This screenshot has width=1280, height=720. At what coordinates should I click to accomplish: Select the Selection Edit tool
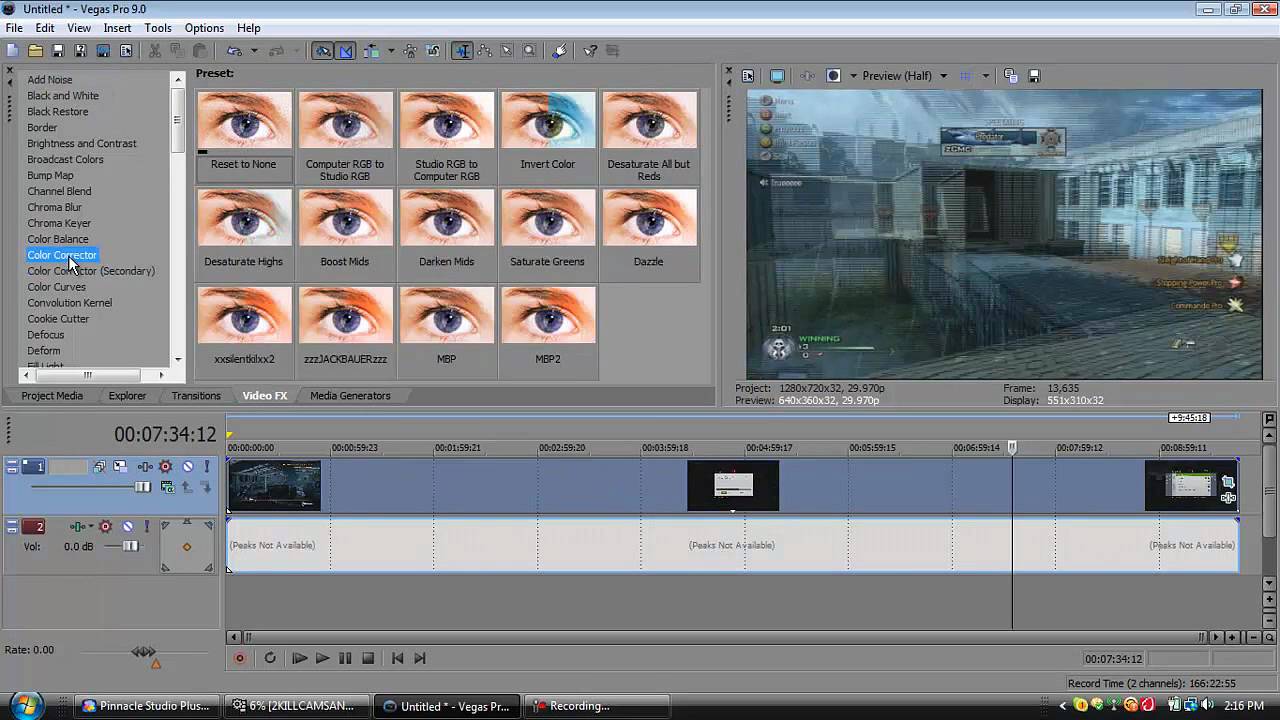[507, 51]
